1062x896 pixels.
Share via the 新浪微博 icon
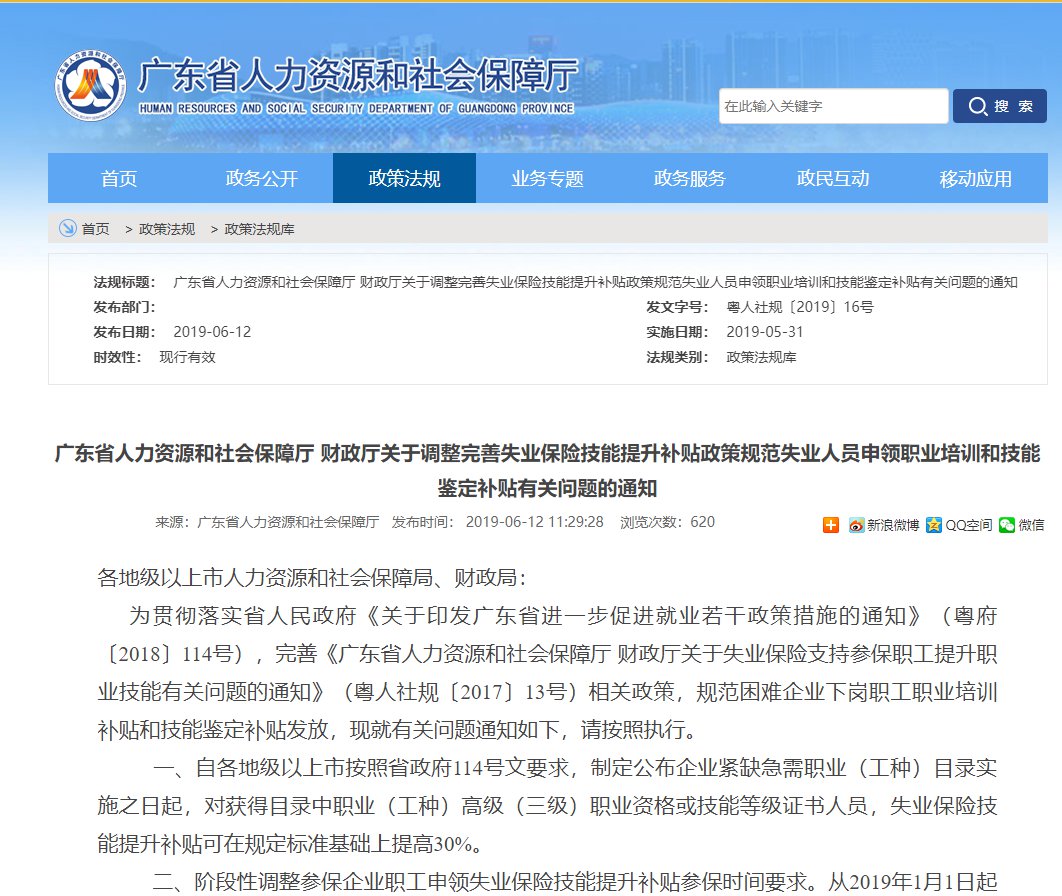point(856,524)
